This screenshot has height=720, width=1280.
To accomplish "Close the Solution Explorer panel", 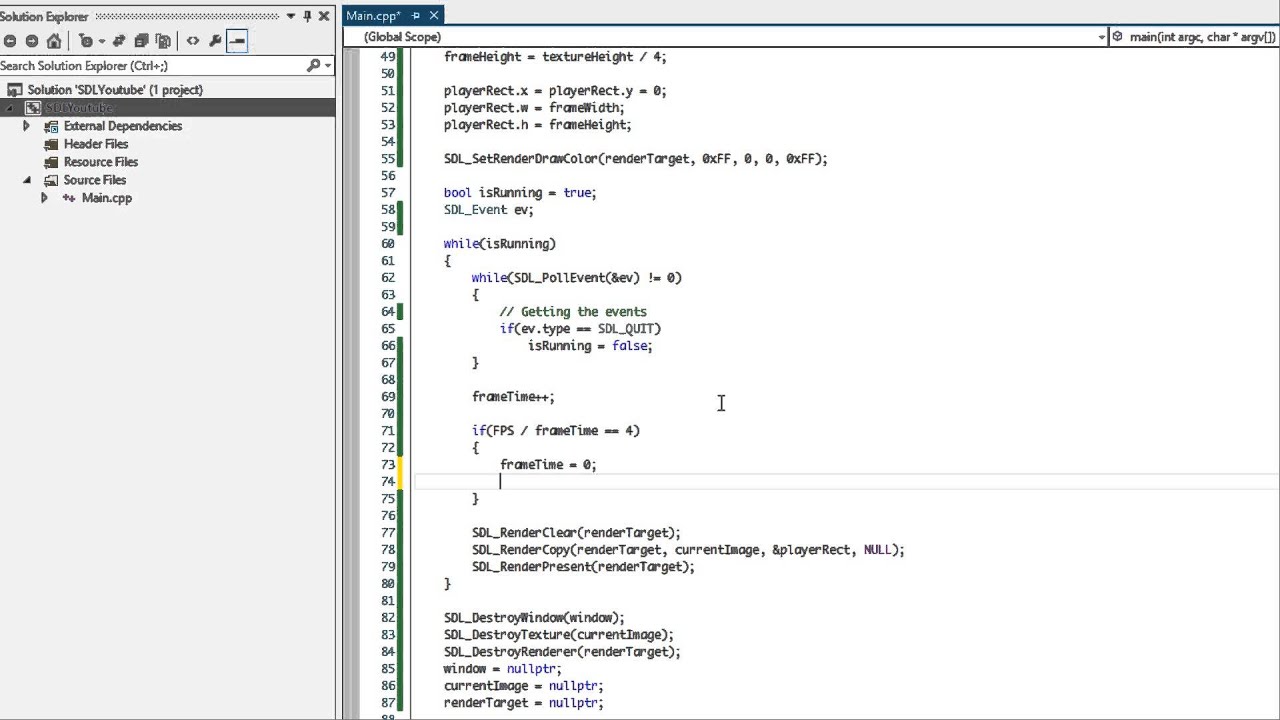I will click(x=324, y=16).
